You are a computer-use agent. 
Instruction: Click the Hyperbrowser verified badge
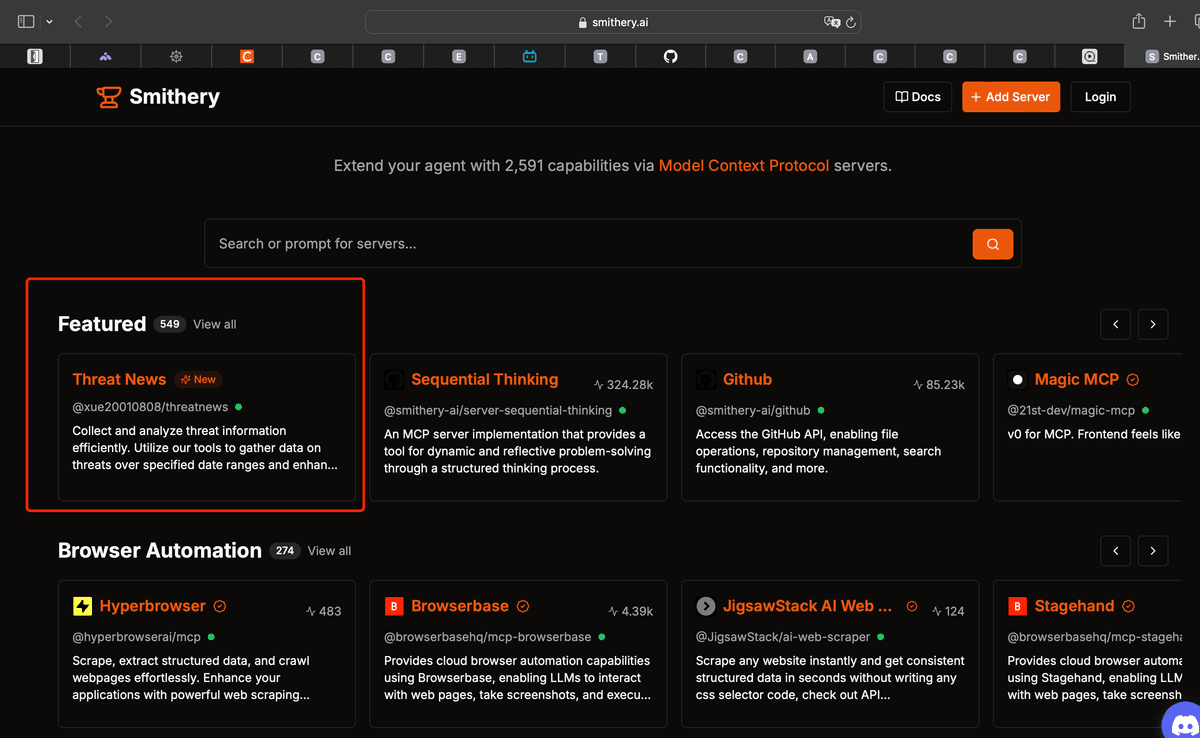tap(220, 606)
